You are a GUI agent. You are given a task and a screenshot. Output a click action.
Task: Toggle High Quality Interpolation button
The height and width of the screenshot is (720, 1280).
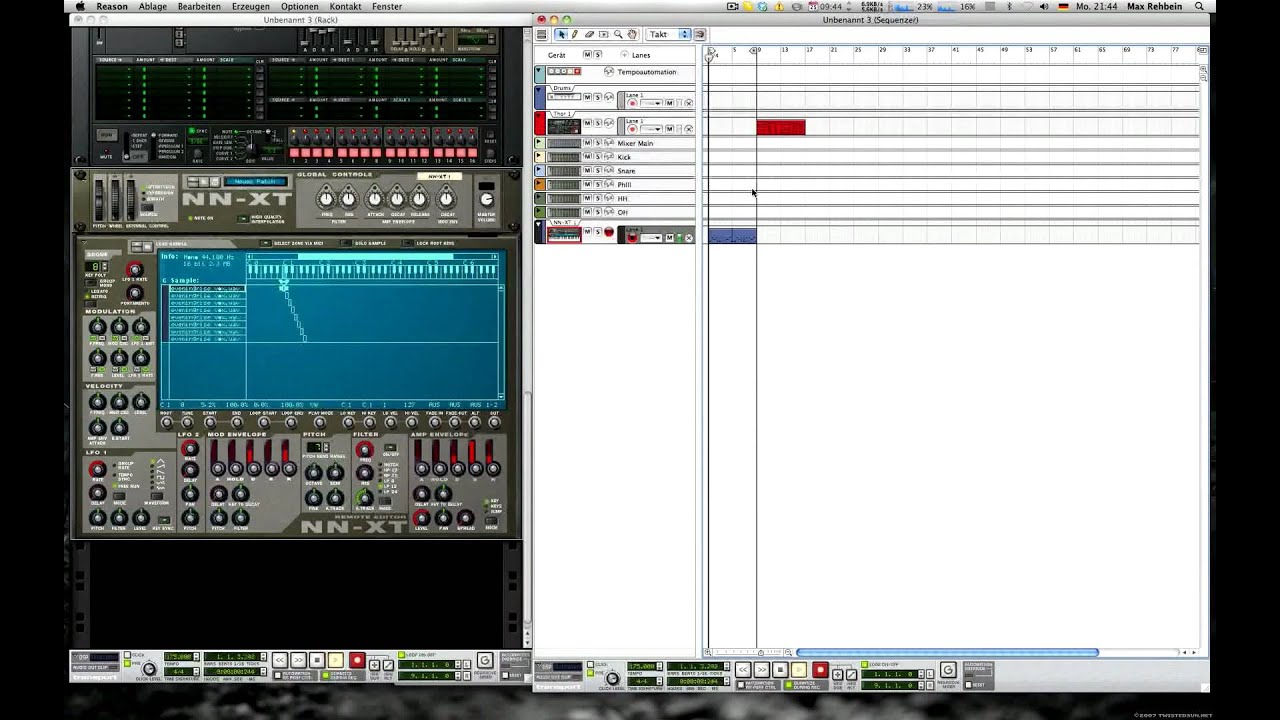[x=243, y=218]
